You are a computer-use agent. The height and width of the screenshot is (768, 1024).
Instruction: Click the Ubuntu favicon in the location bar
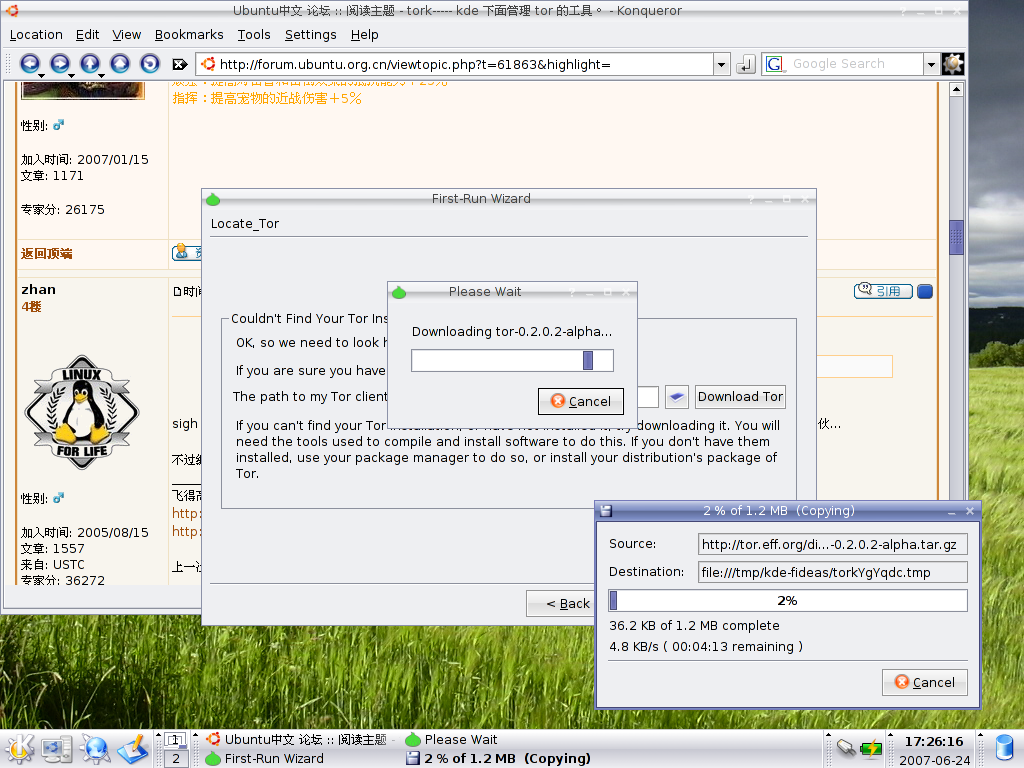tap(208, 64)
